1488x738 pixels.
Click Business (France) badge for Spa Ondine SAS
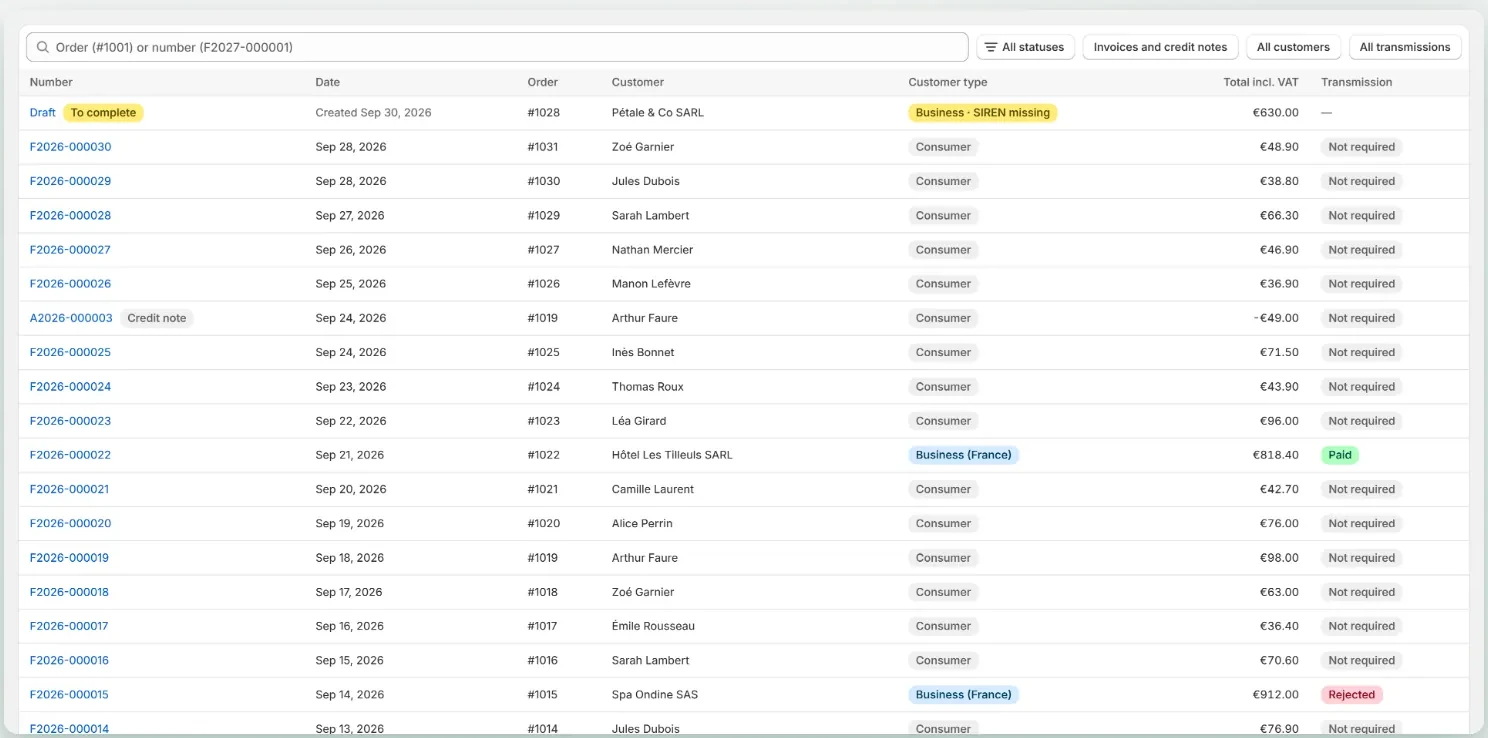(x=964, y=695)
